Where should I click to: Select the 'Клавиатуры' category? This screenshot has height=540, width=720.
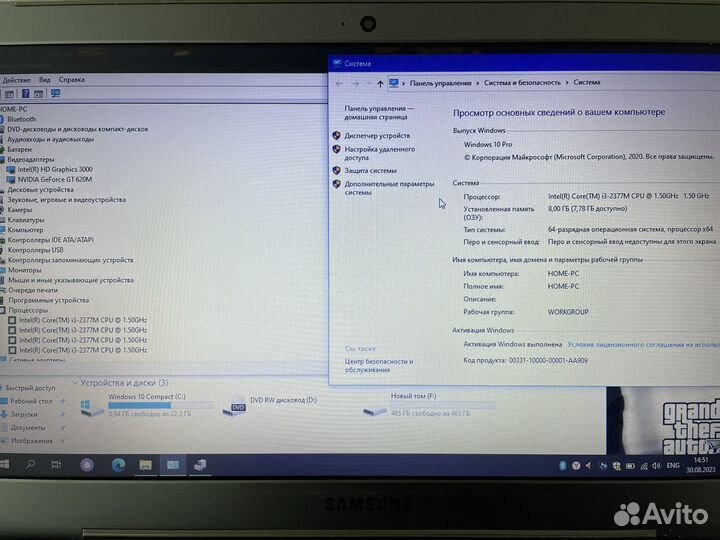tap(26, 220)
